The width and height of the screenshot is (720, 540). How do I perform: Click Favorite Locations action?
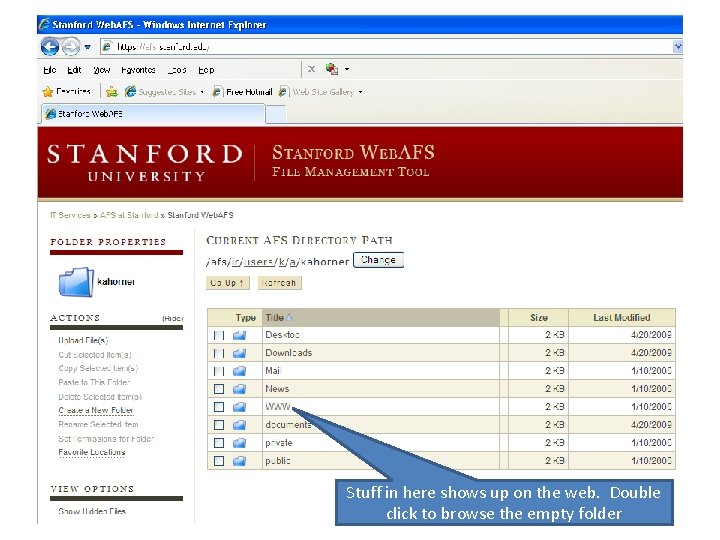(x=91, y=452)
